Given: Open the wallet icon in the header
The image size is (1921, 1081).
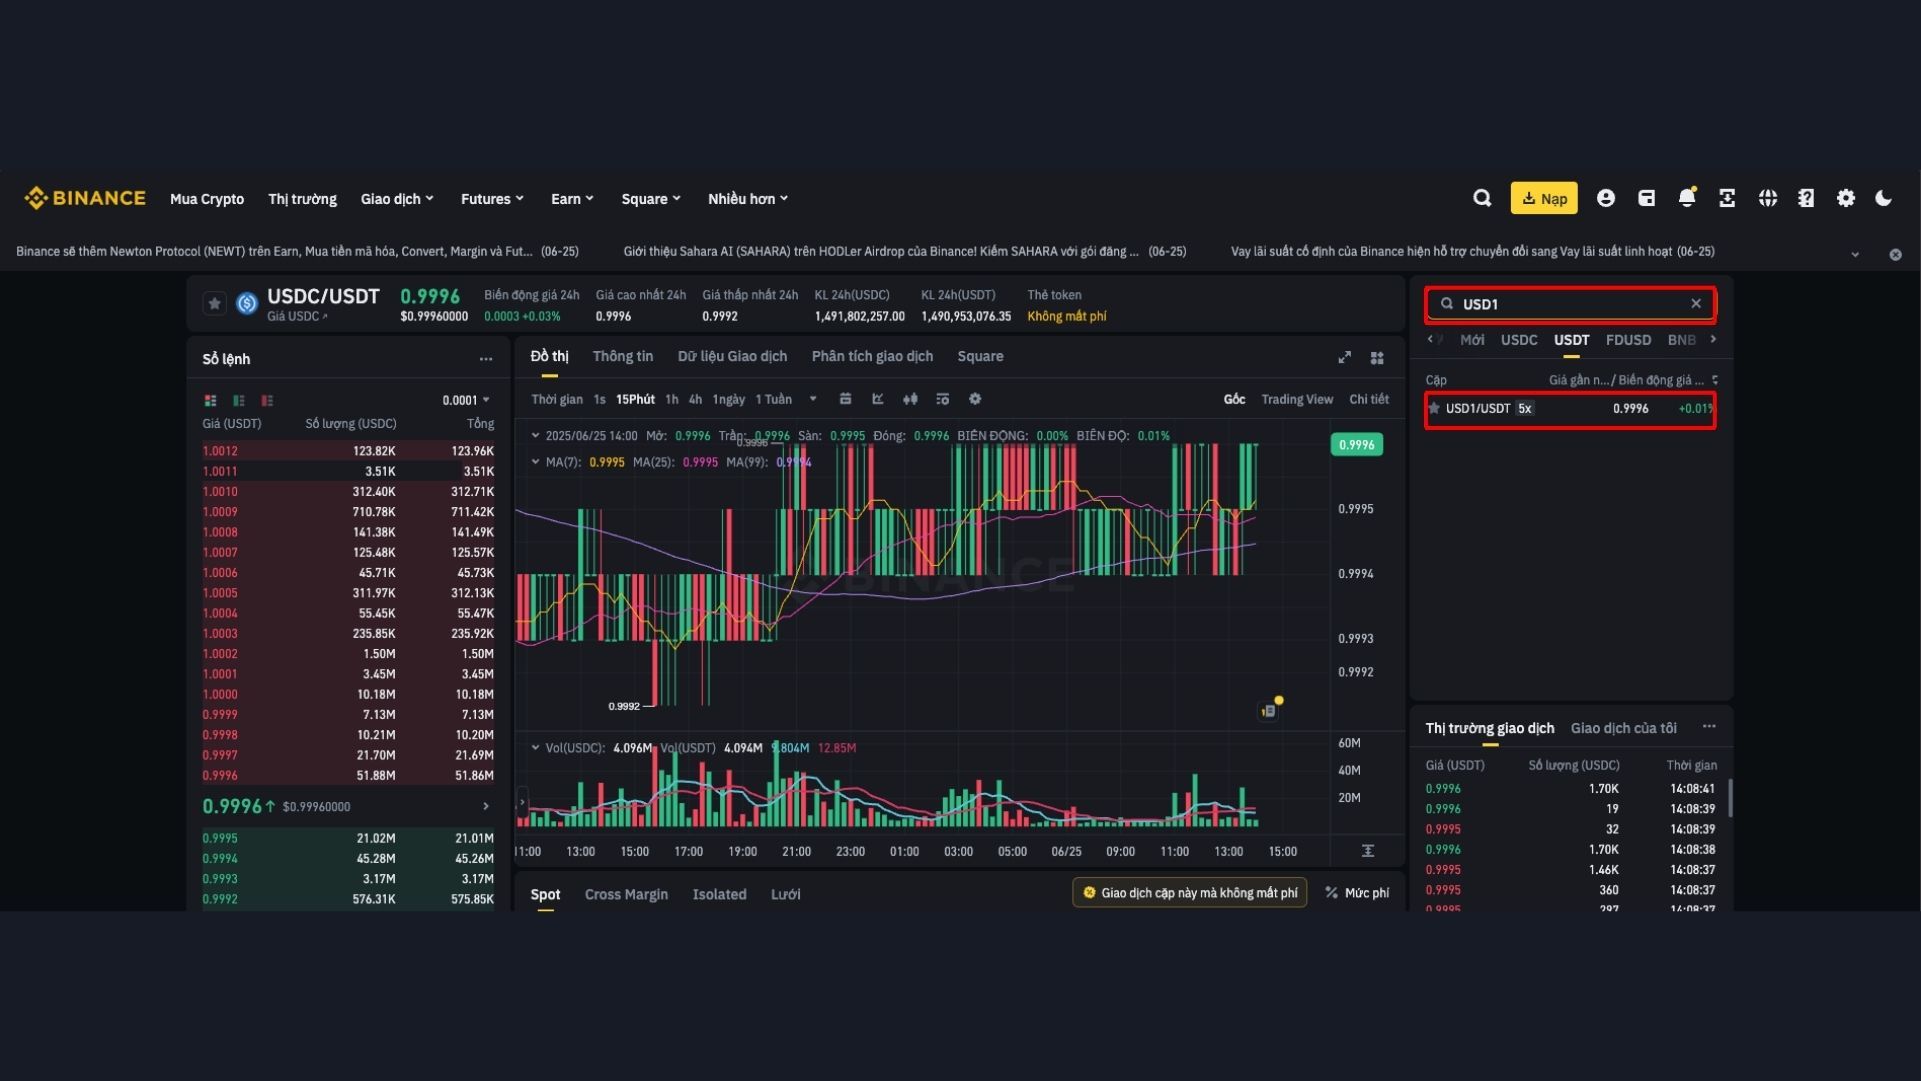Looking at the screenshot, I should [1647, 198].
